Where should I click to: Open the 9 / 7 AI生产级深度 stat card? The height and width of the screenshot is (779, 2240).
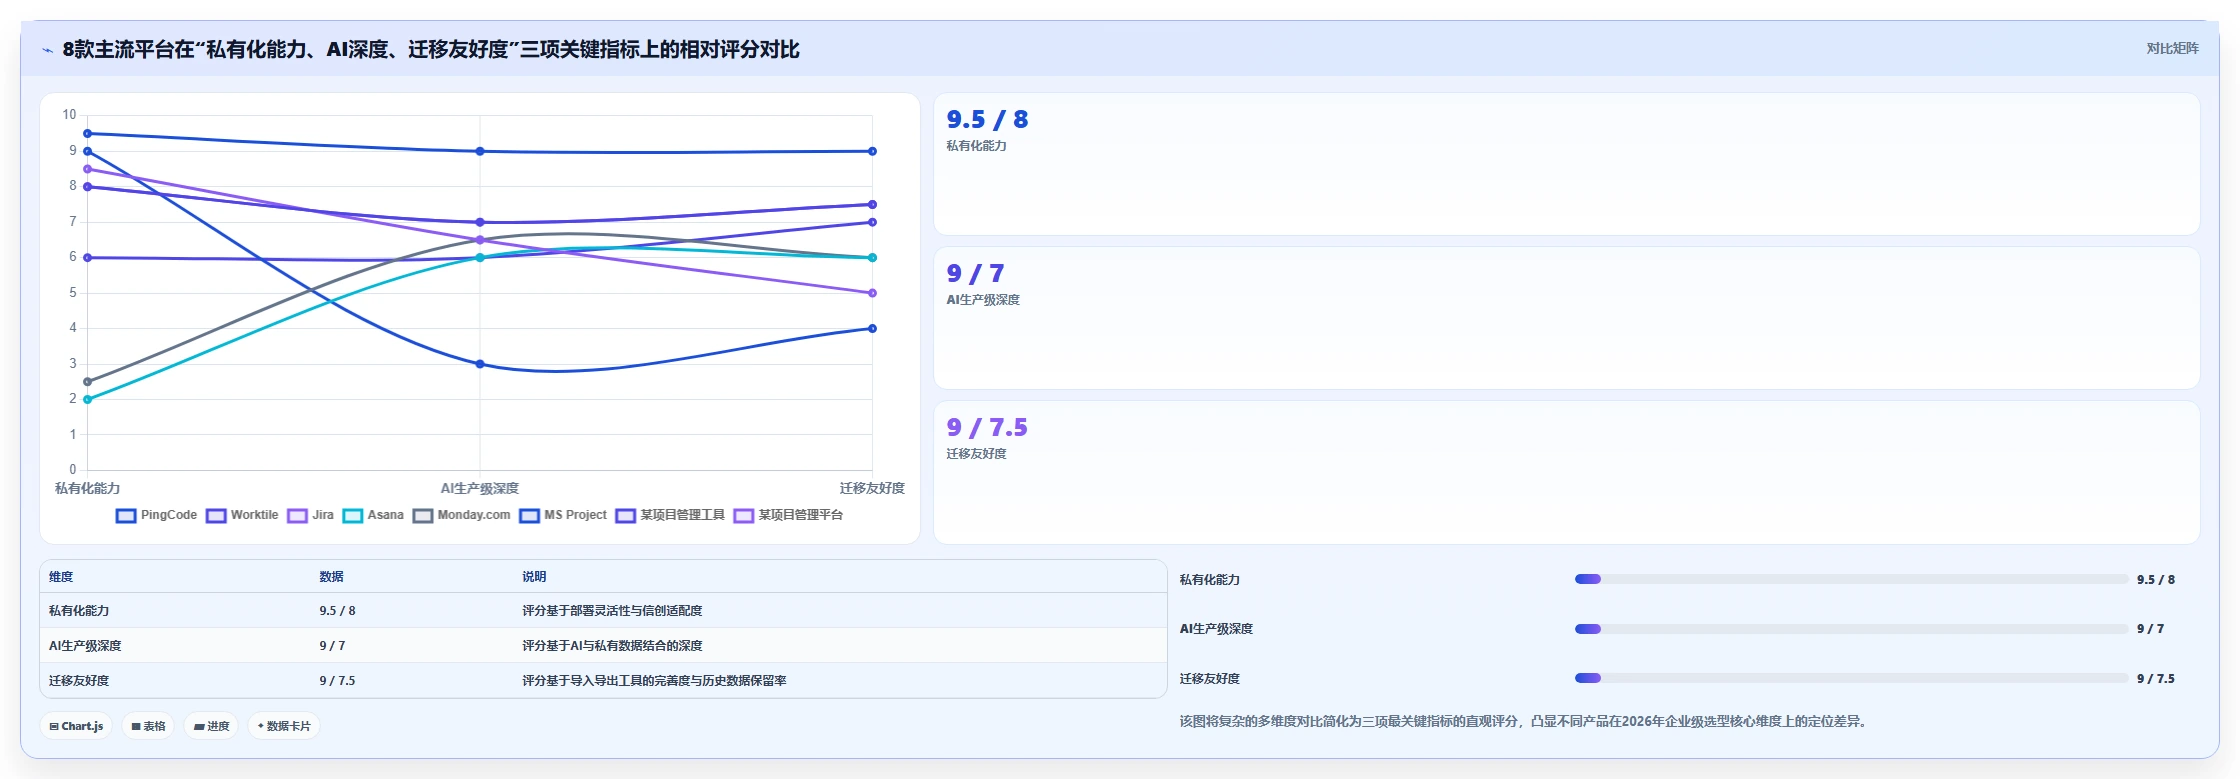[1566, 318]
